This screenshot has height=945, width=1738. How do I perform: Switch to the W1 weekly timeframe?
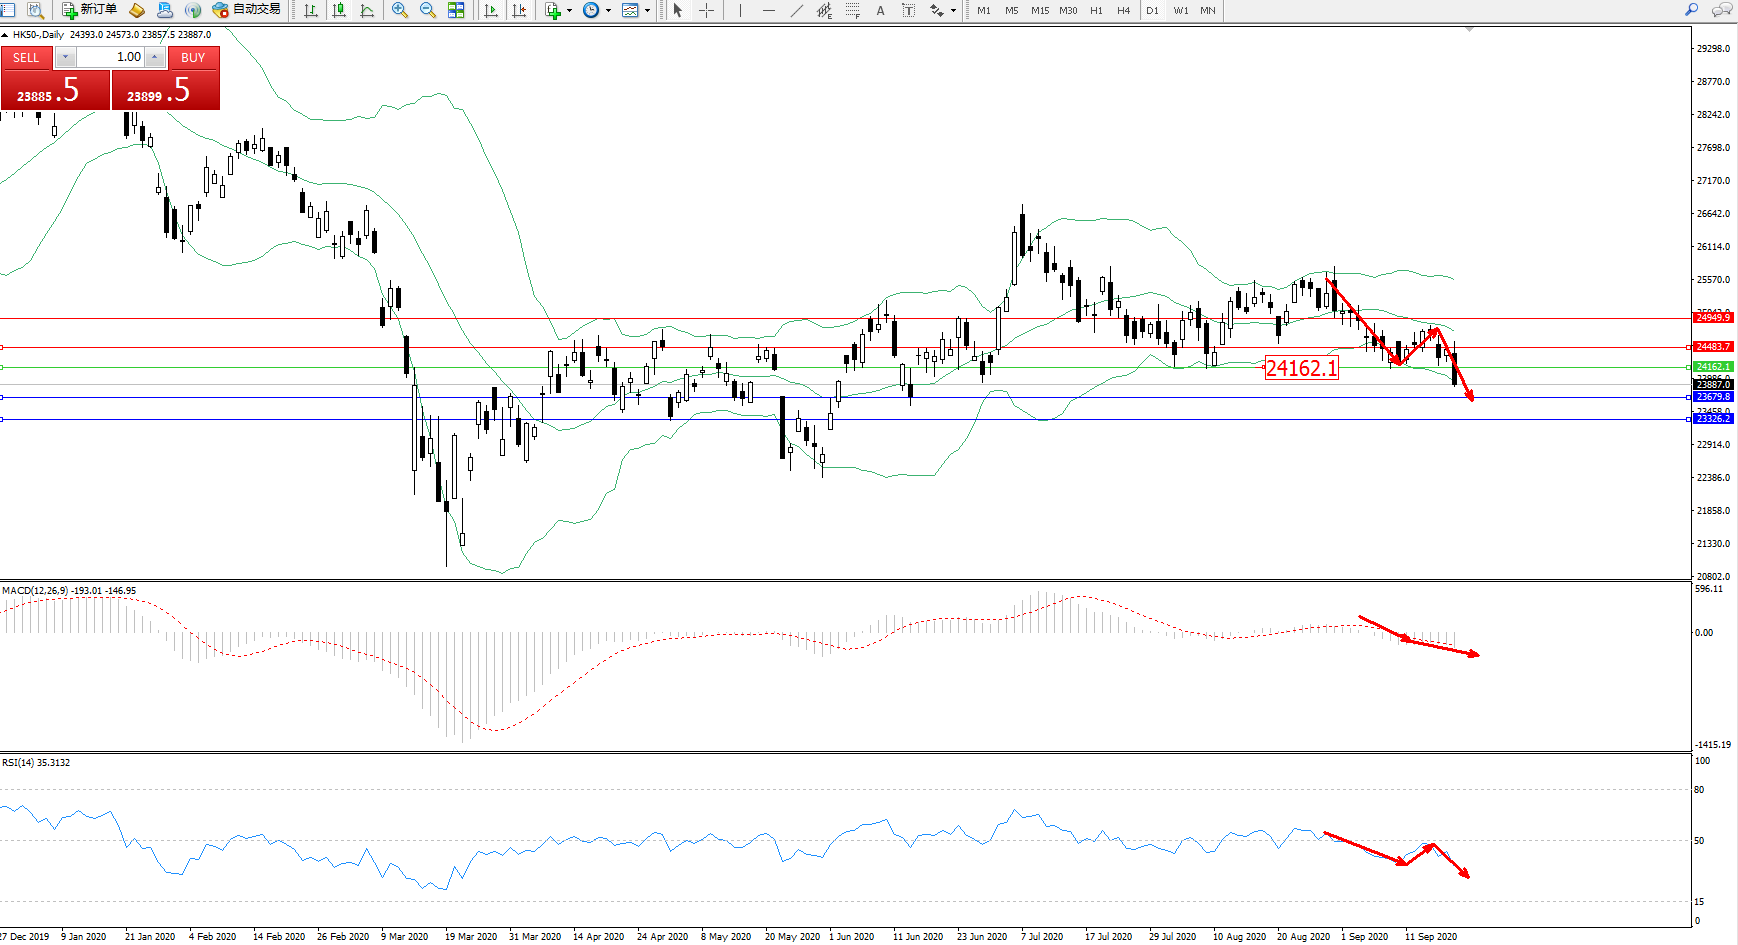(x=1180, y=10)
